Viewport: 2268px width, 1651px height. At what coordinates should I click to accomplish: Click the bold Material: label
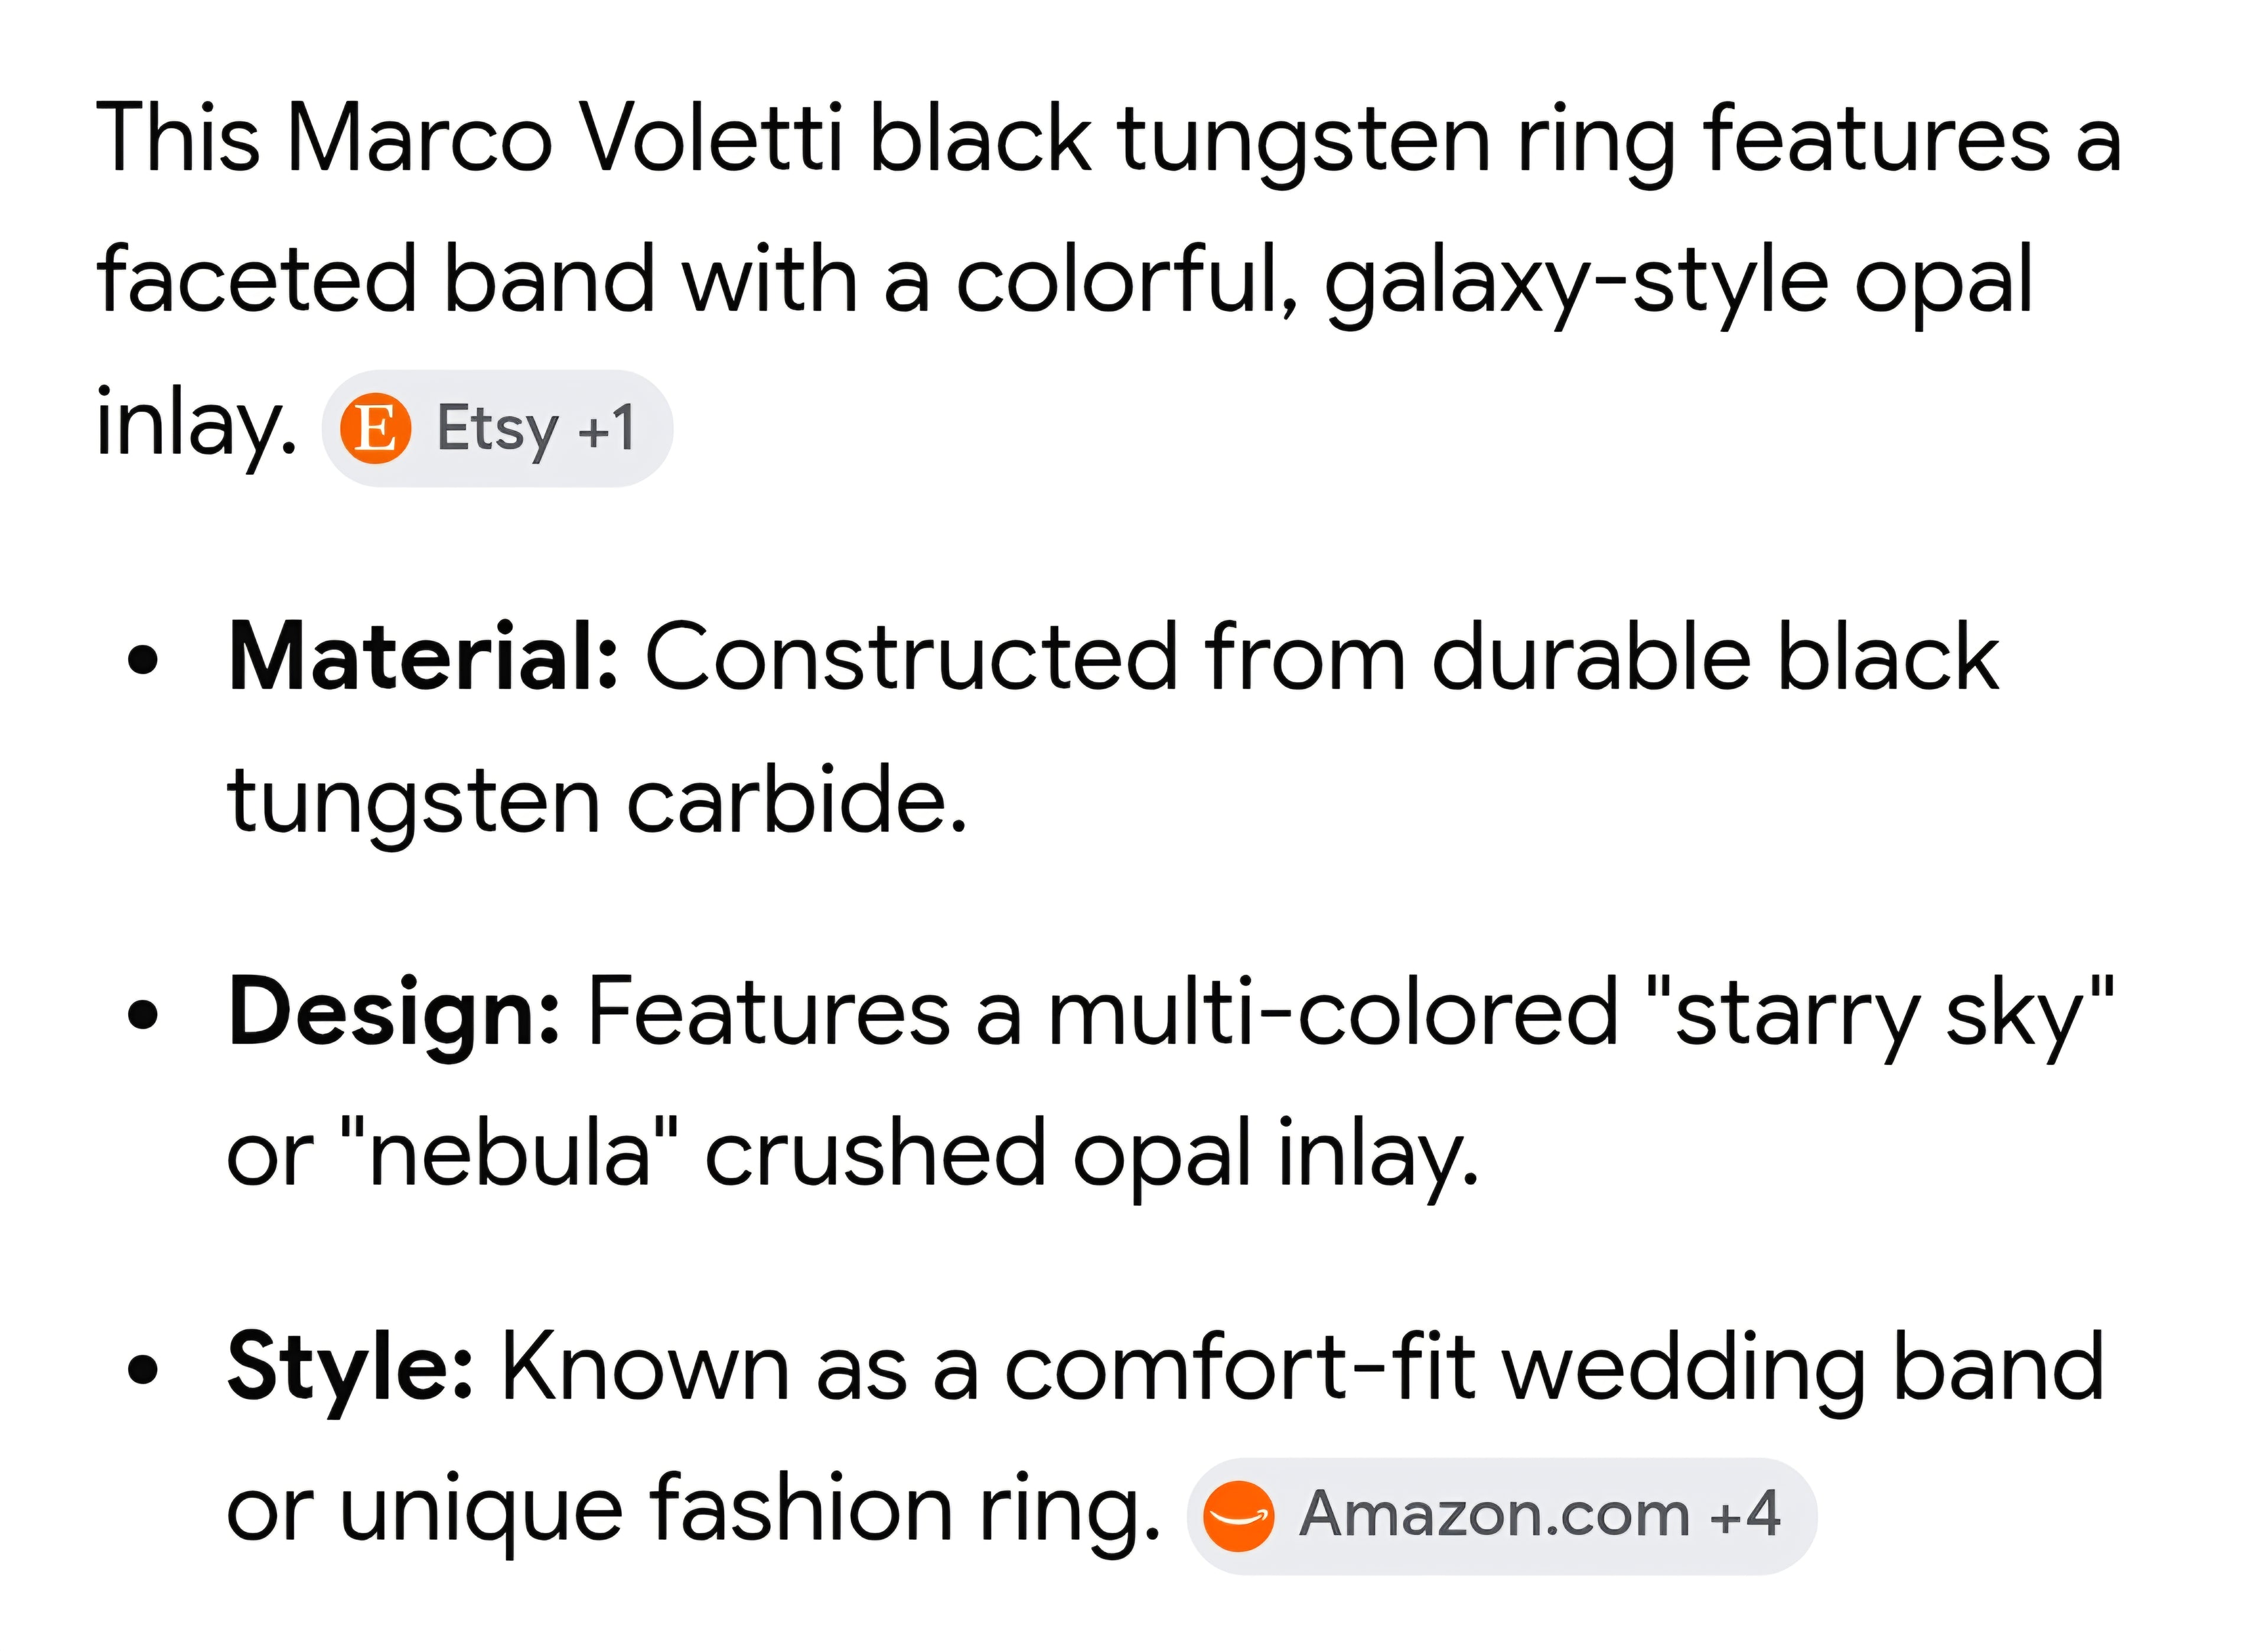coord(423,657)
